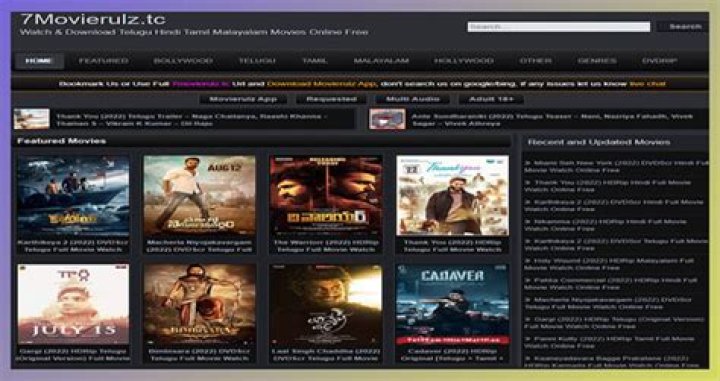Click the 7Movierulz.tc site title
This screenshot has height=381, width=720.
click(x=93, y=20)
